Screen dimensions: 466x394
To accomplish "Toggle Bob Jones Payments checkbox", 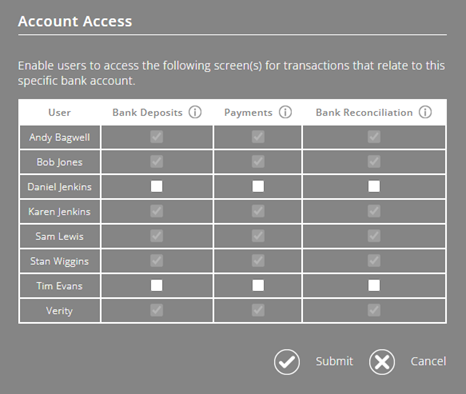I will point(258,162).
